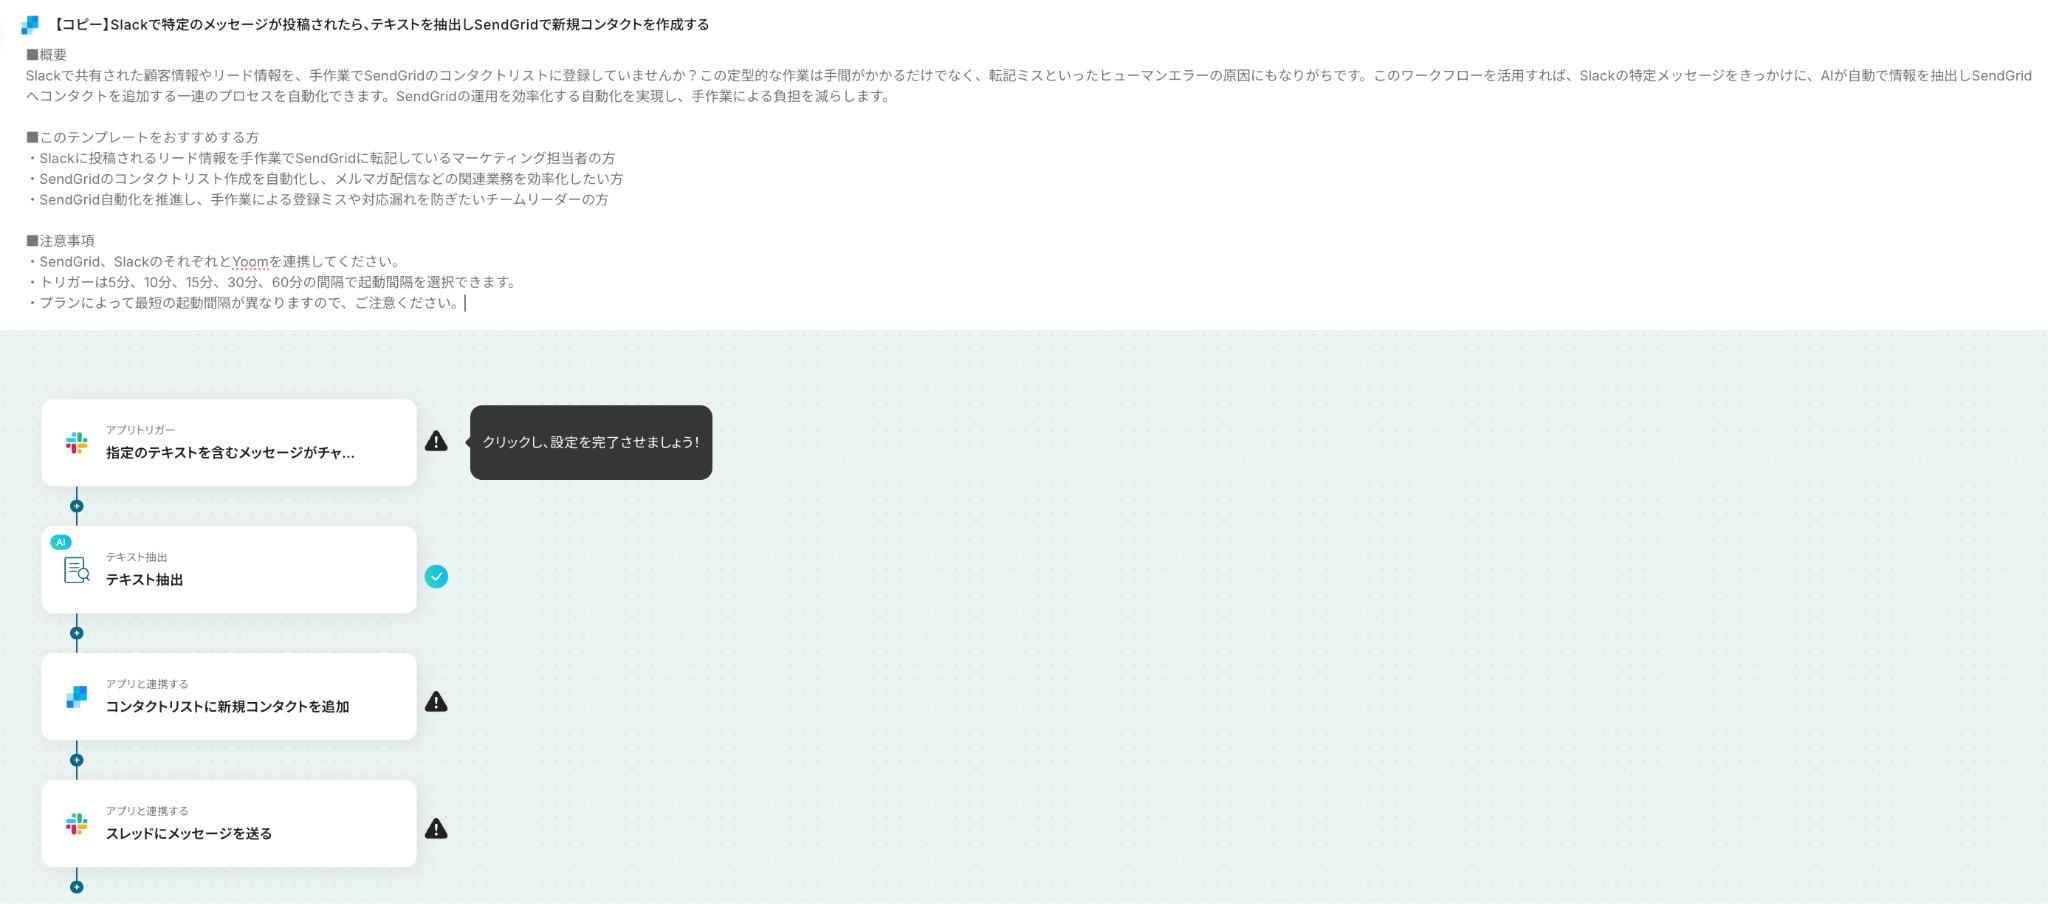Click the warning triangle beside スレッドにメッセージを送る
The width and height of the screenshot is (2048, 904).
coord(436,829)
